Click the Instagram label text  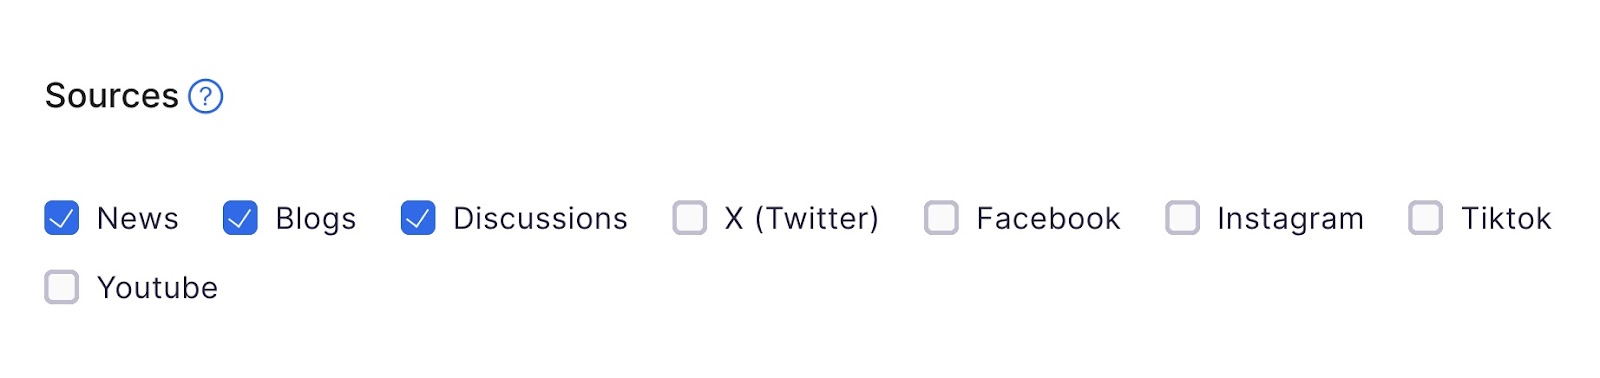(x=1291, y=219)
